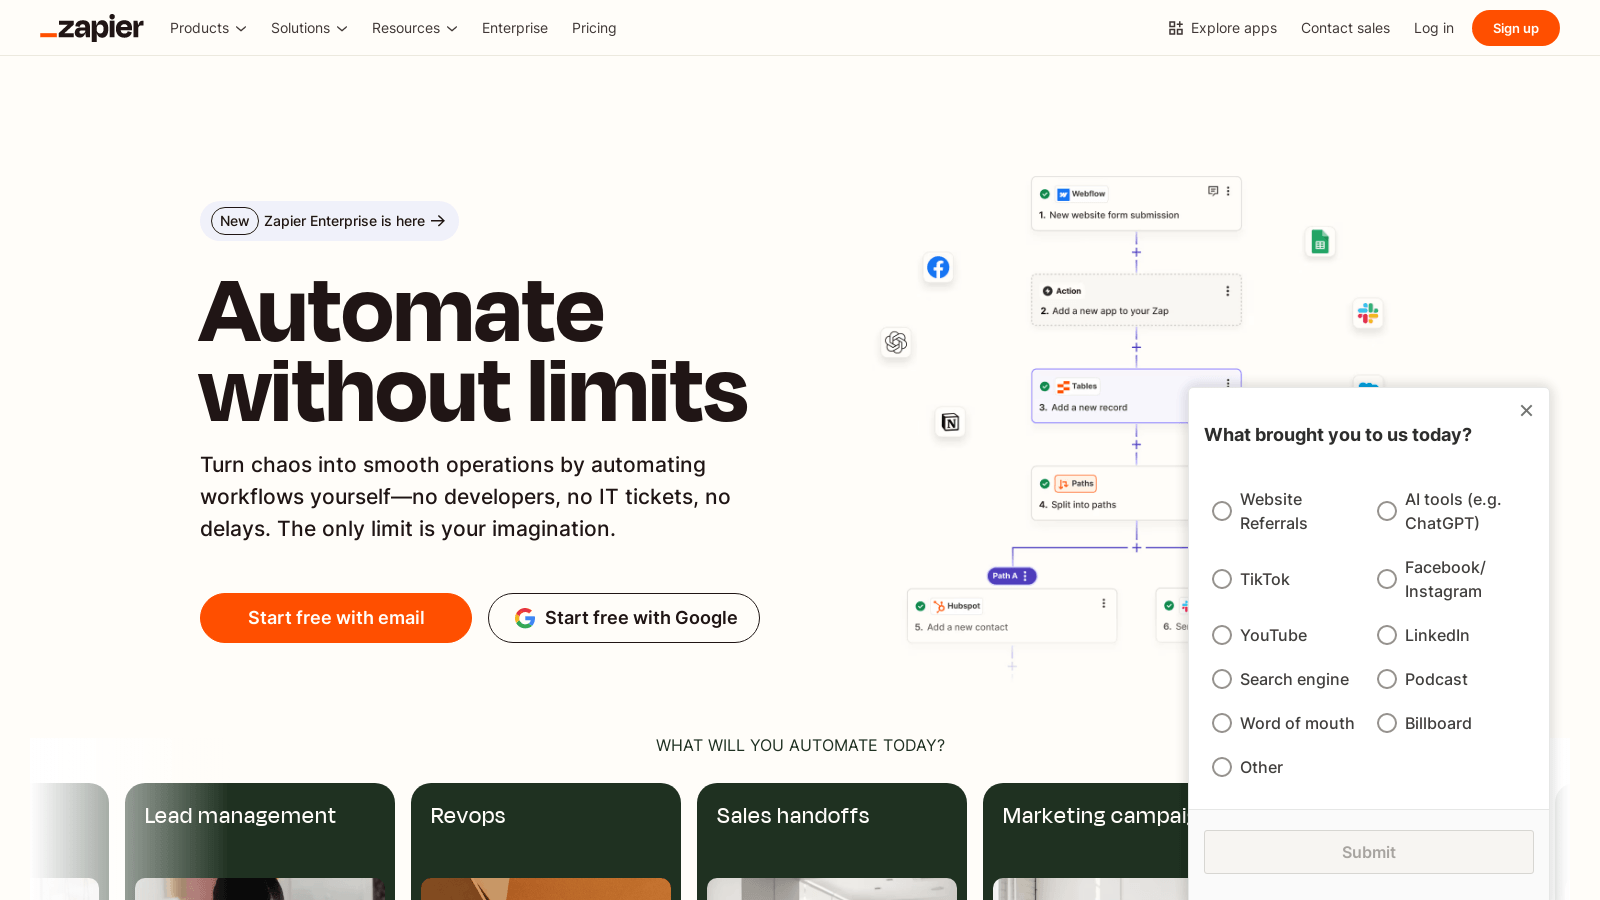The width and height of the screenshot is (1600, 900).
Task: Click the Google Sheets icon
Action: (1320, 242)
